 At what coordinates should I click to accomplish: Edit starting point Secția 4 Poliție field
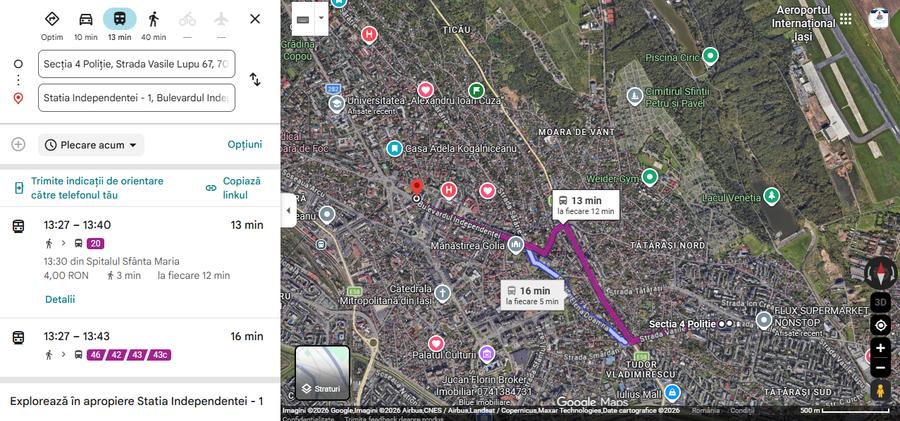pos(137,64)
